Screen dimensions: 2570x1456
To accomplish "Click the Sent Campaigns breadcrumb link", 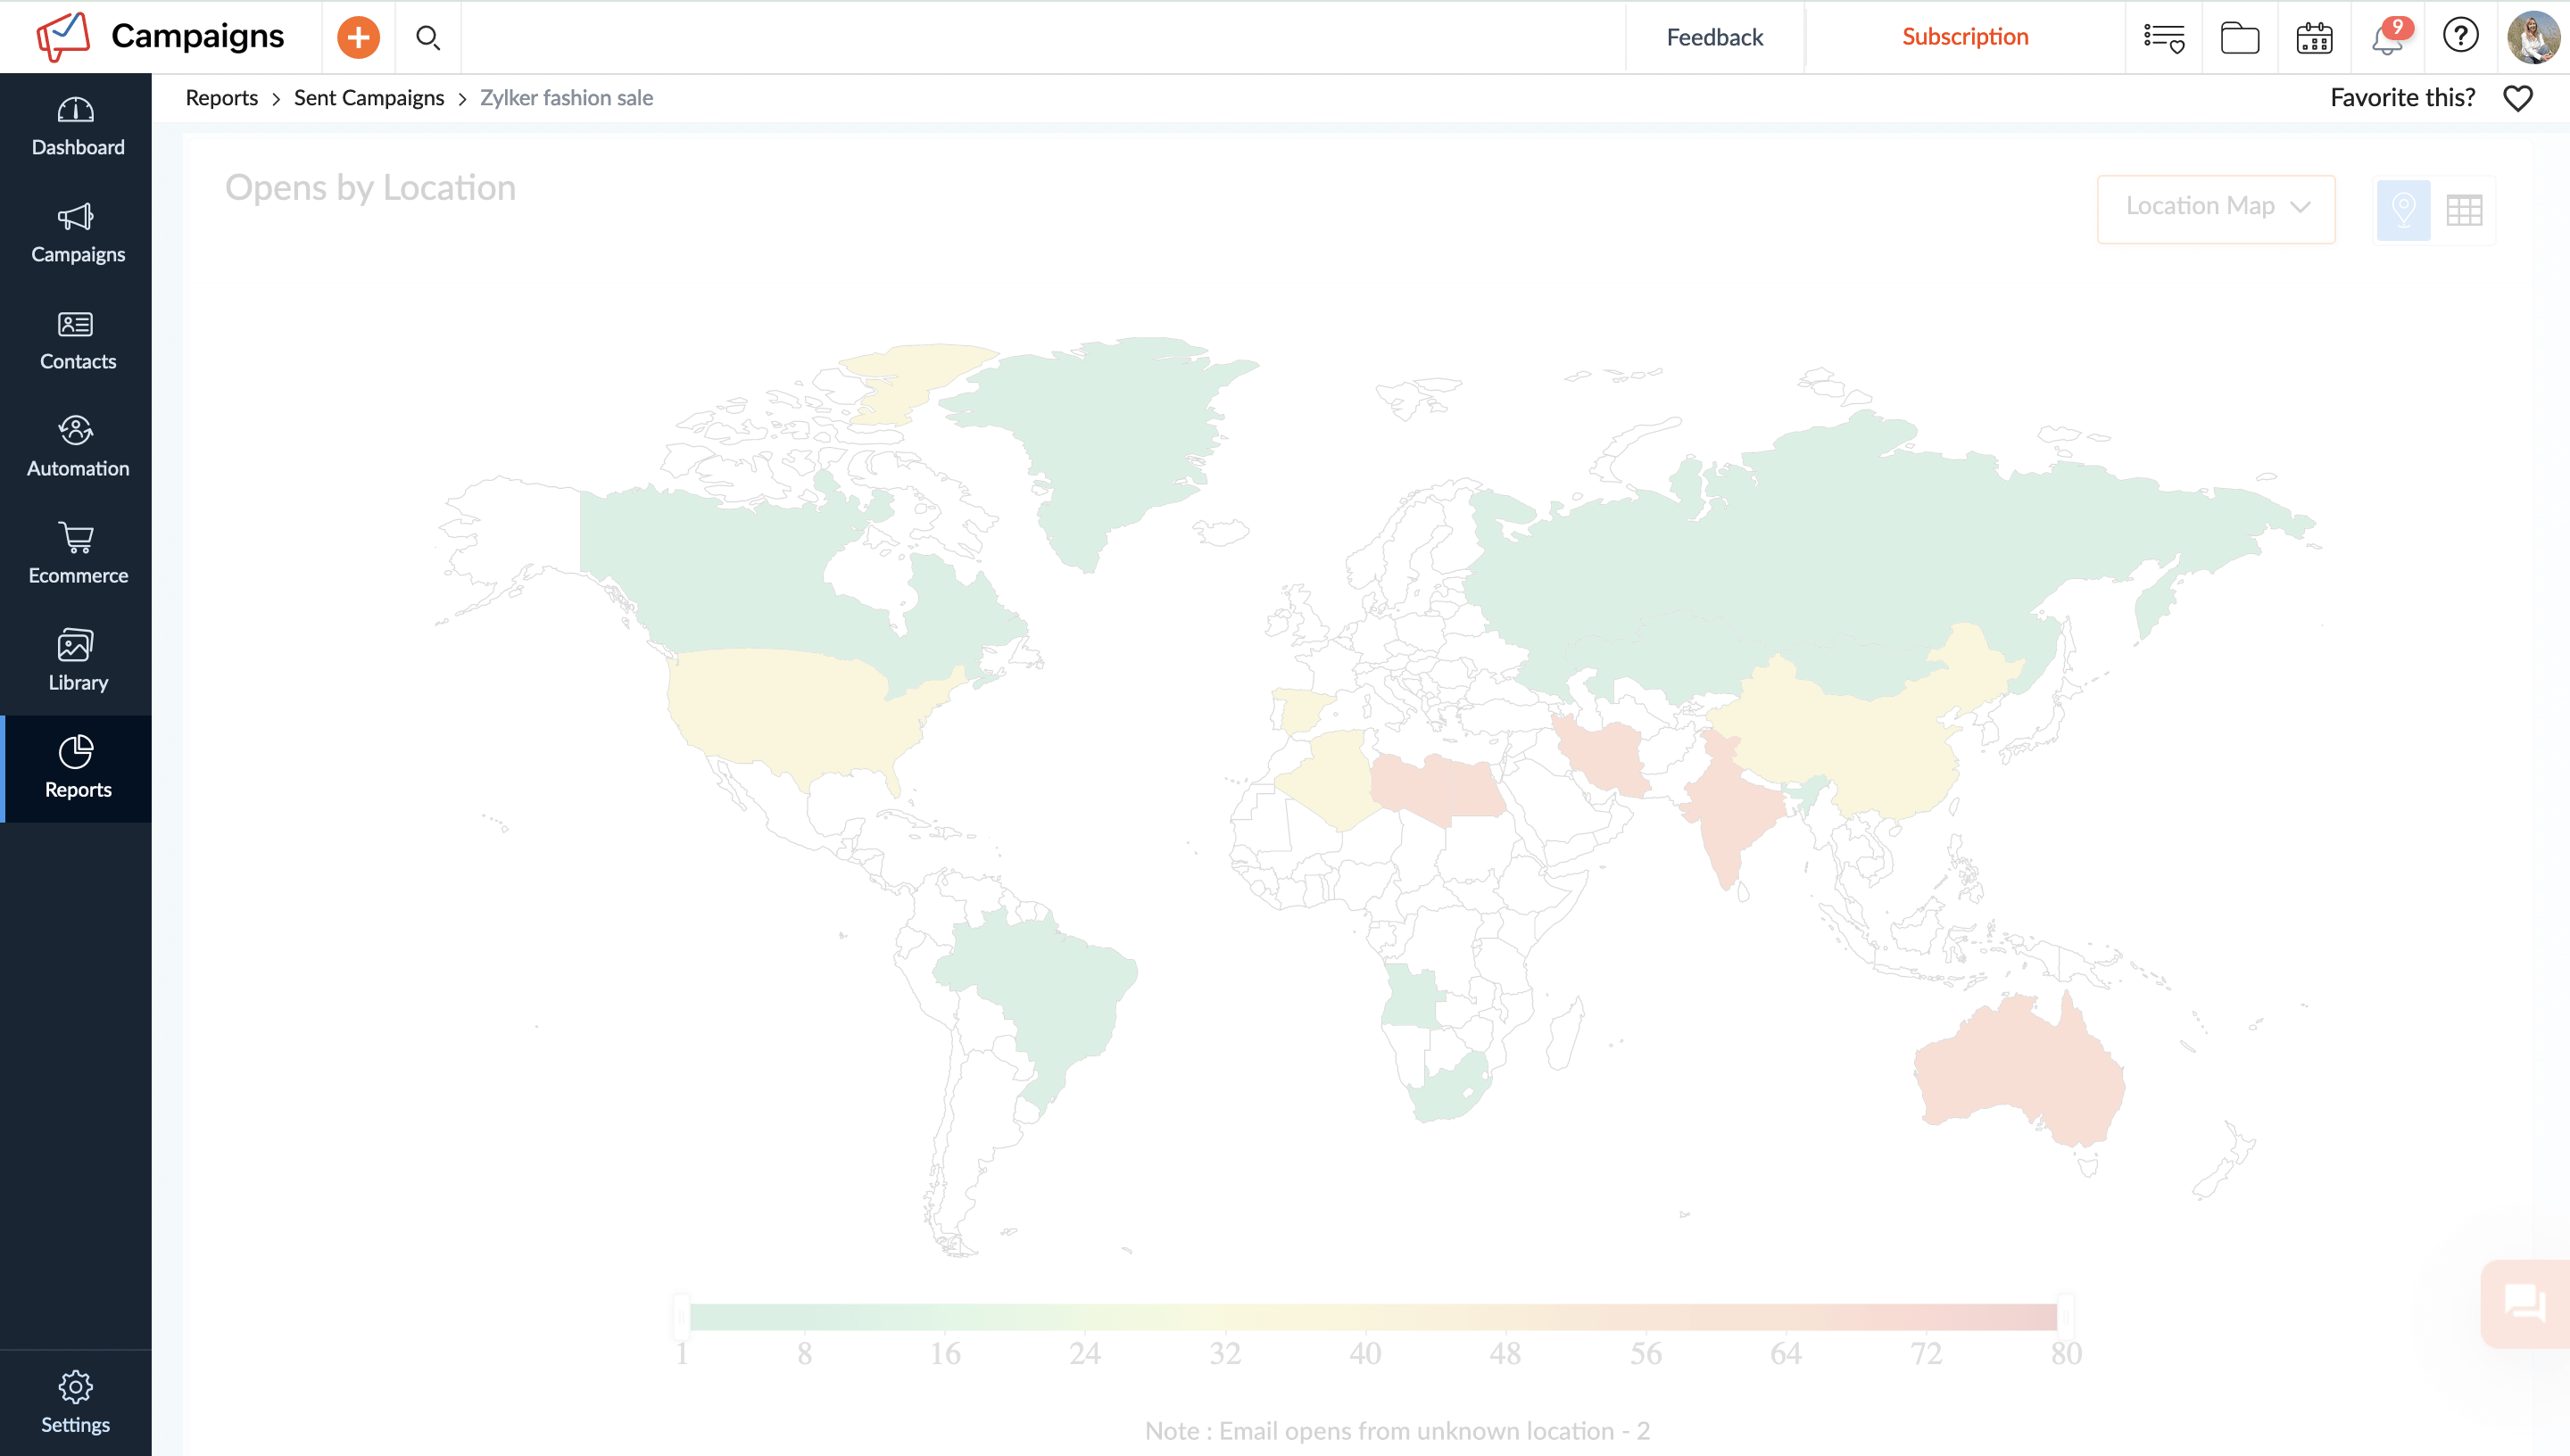I will tap(369, 97).
